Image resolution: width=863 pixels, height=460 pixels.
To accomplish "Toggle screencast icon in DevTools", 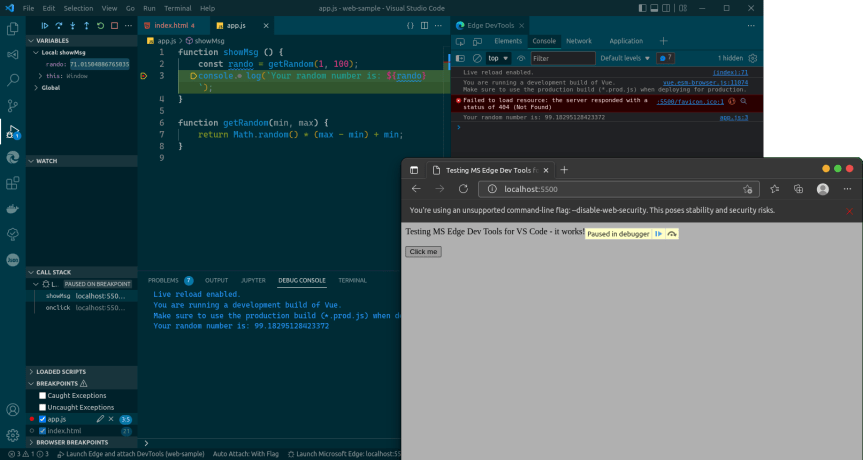I will pyautogui.click(x=460, y=41).
